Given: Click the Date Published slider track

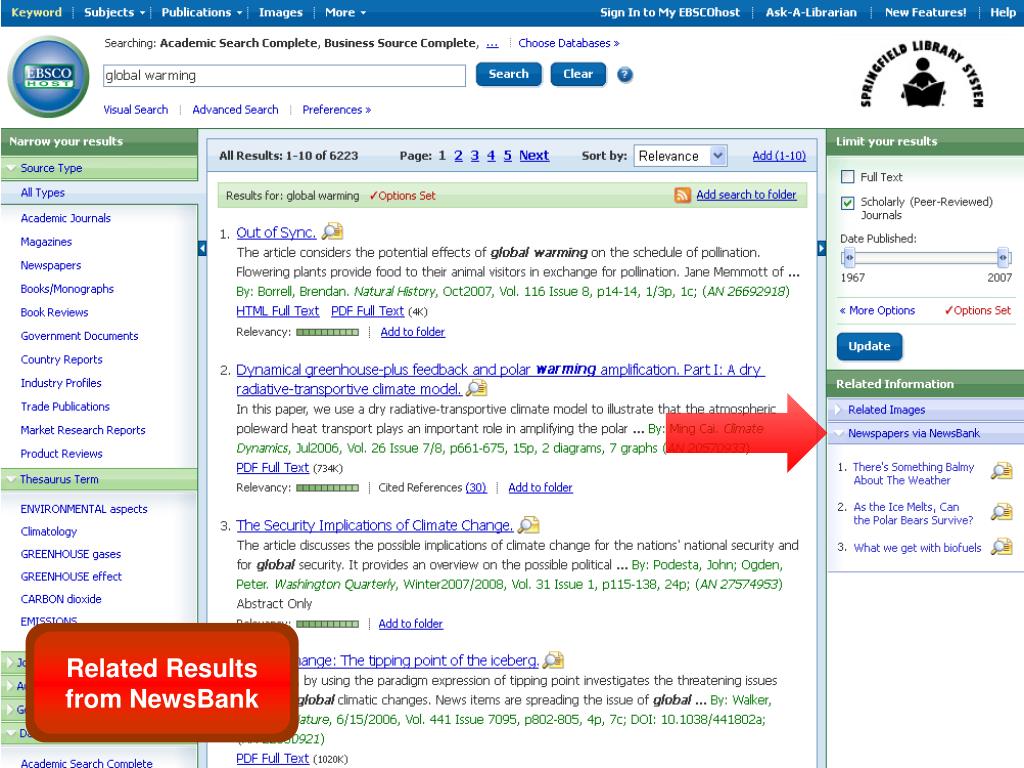Looking at the screenshot, I should (x=925, y=257).
